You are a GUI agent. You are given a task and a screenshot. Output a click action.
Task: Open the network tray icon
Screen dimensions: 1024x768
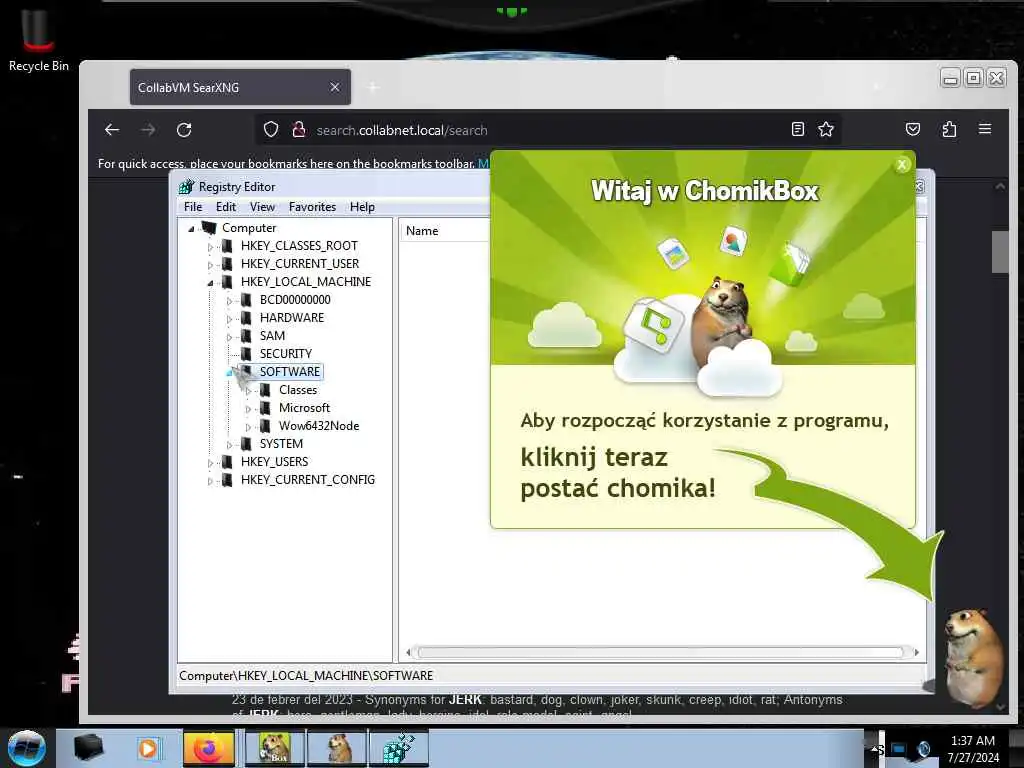pyautogui.click(x=899, y=749)
